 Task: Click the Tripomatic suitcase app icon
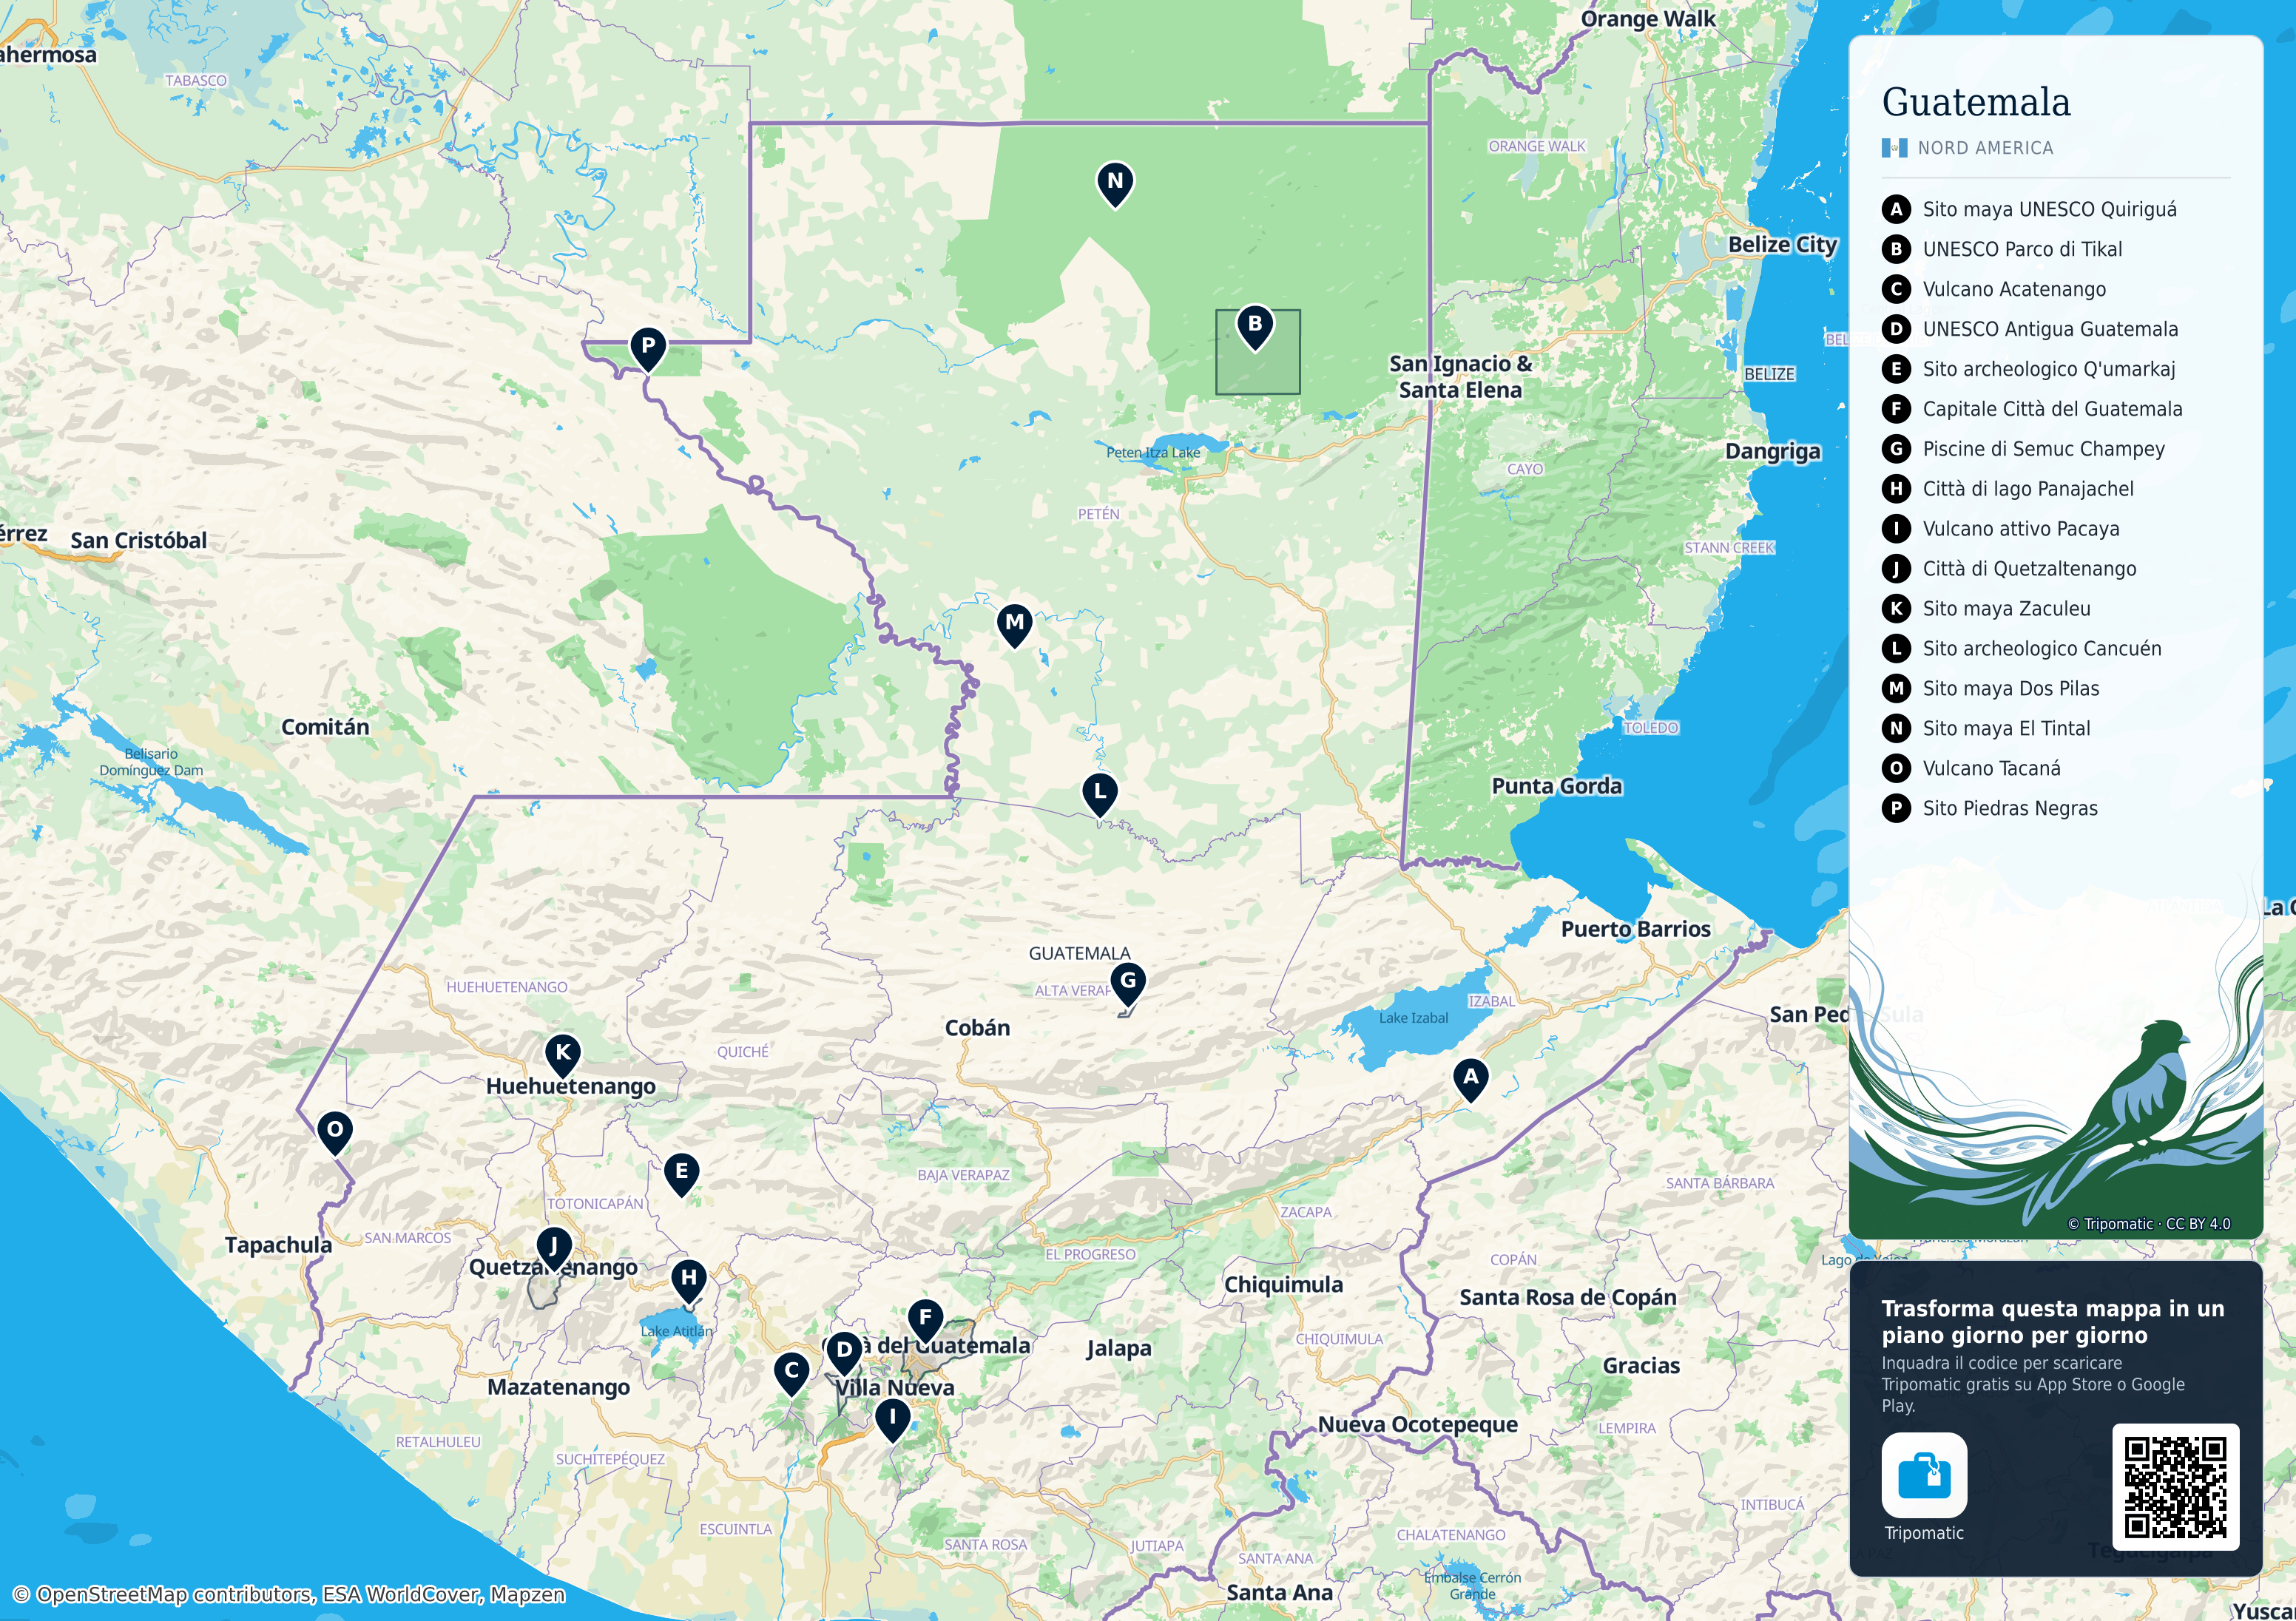click(1924, 1475)
